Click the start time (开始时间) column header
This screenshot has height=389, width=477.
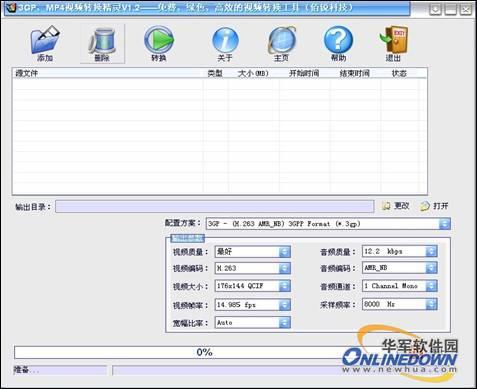(x=304, y=73)
